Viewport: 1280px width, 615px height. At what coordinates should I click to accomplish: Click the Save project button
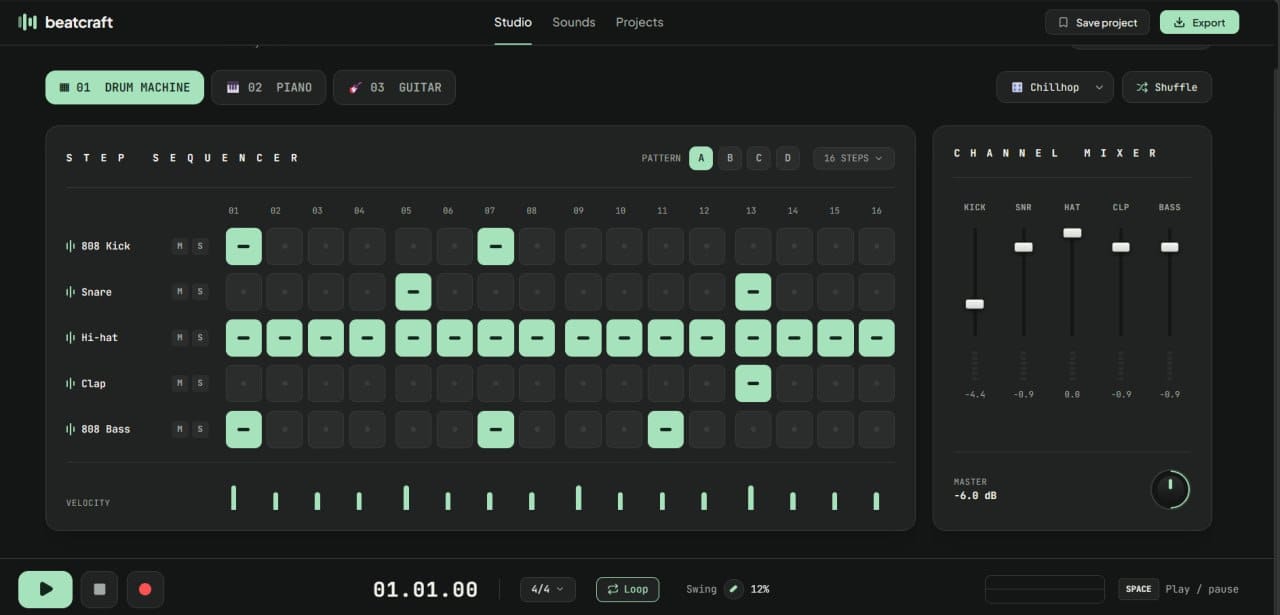point(1098,22)
